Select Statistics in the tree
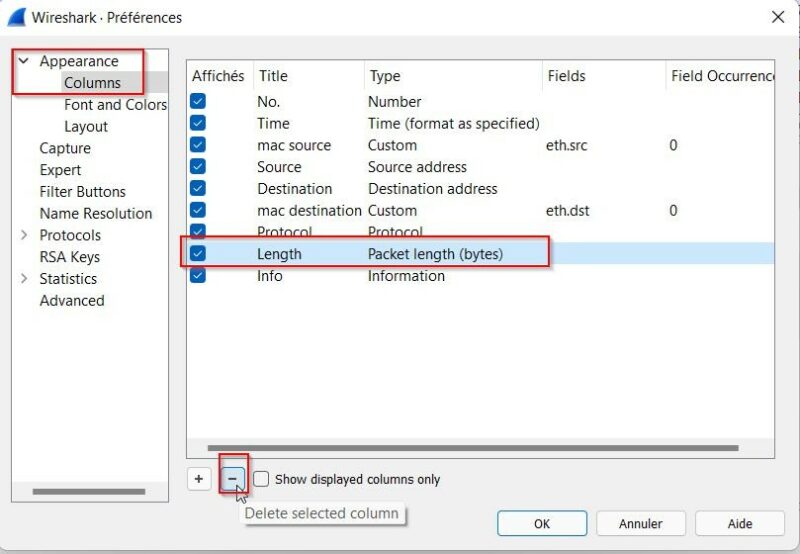The image size is (800, 554). (68, 279)
